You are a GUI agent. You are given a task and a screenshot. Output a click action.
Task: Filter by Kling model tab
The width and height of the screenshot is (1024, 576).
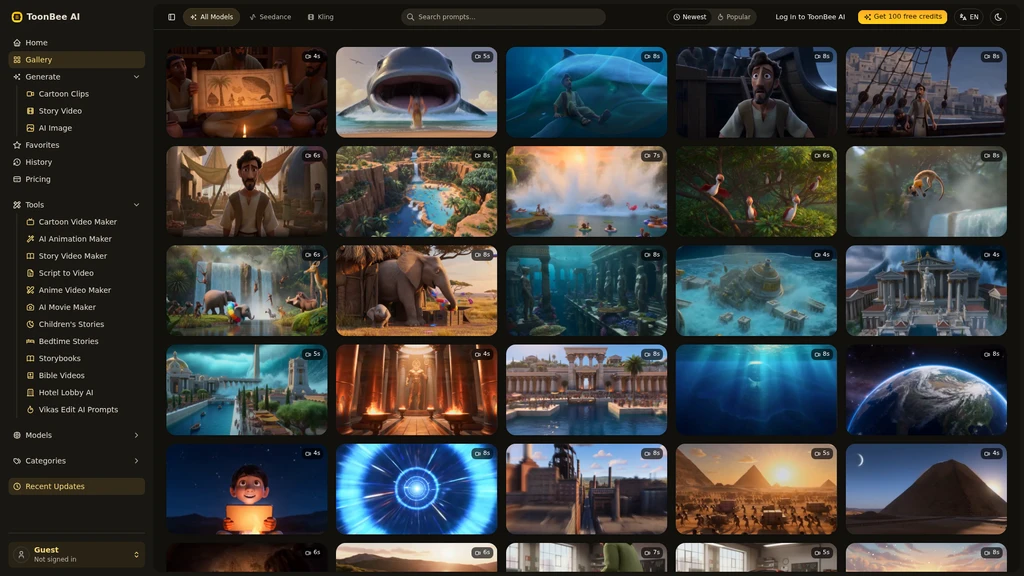click(321, 17)
